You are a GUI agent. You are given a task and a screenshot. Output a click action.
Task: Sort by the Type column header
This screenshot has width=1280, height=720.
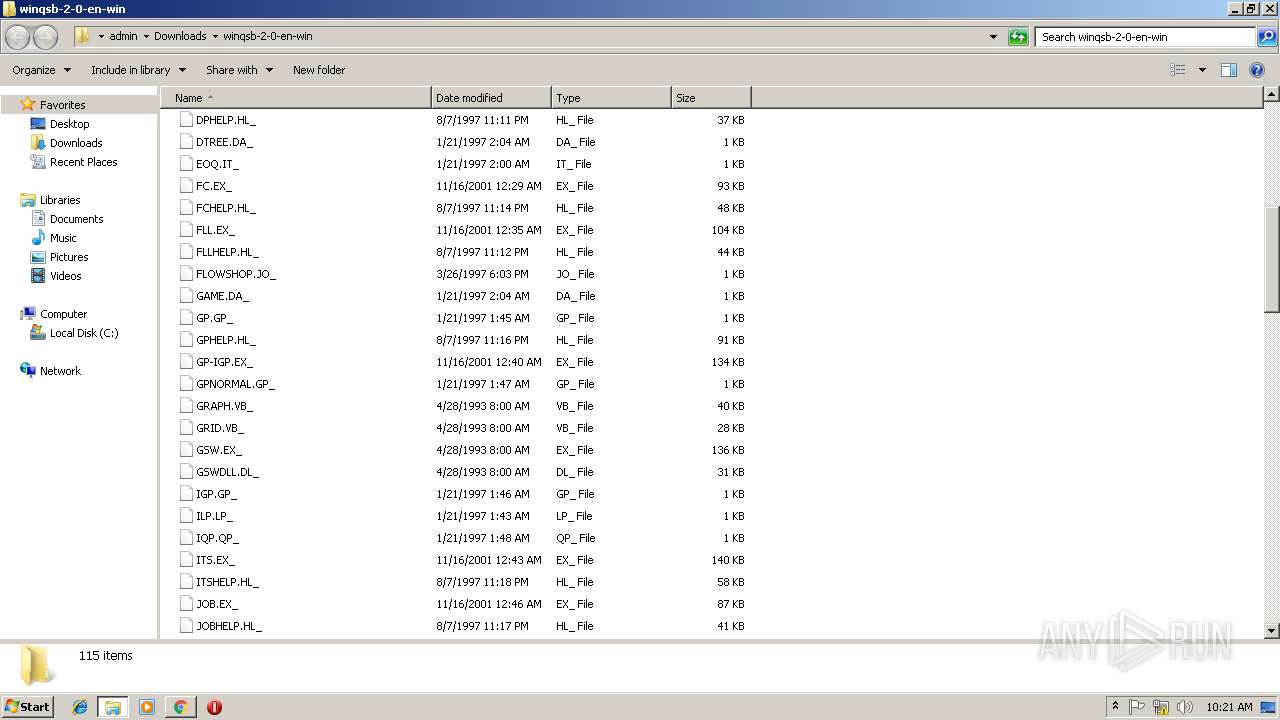tap(611, 98)
